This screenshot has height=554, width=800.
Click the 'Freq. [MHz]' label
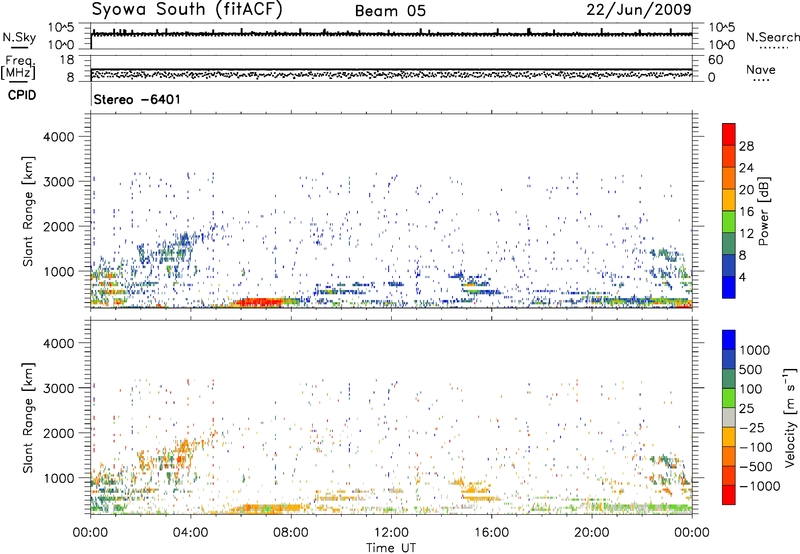19,67
